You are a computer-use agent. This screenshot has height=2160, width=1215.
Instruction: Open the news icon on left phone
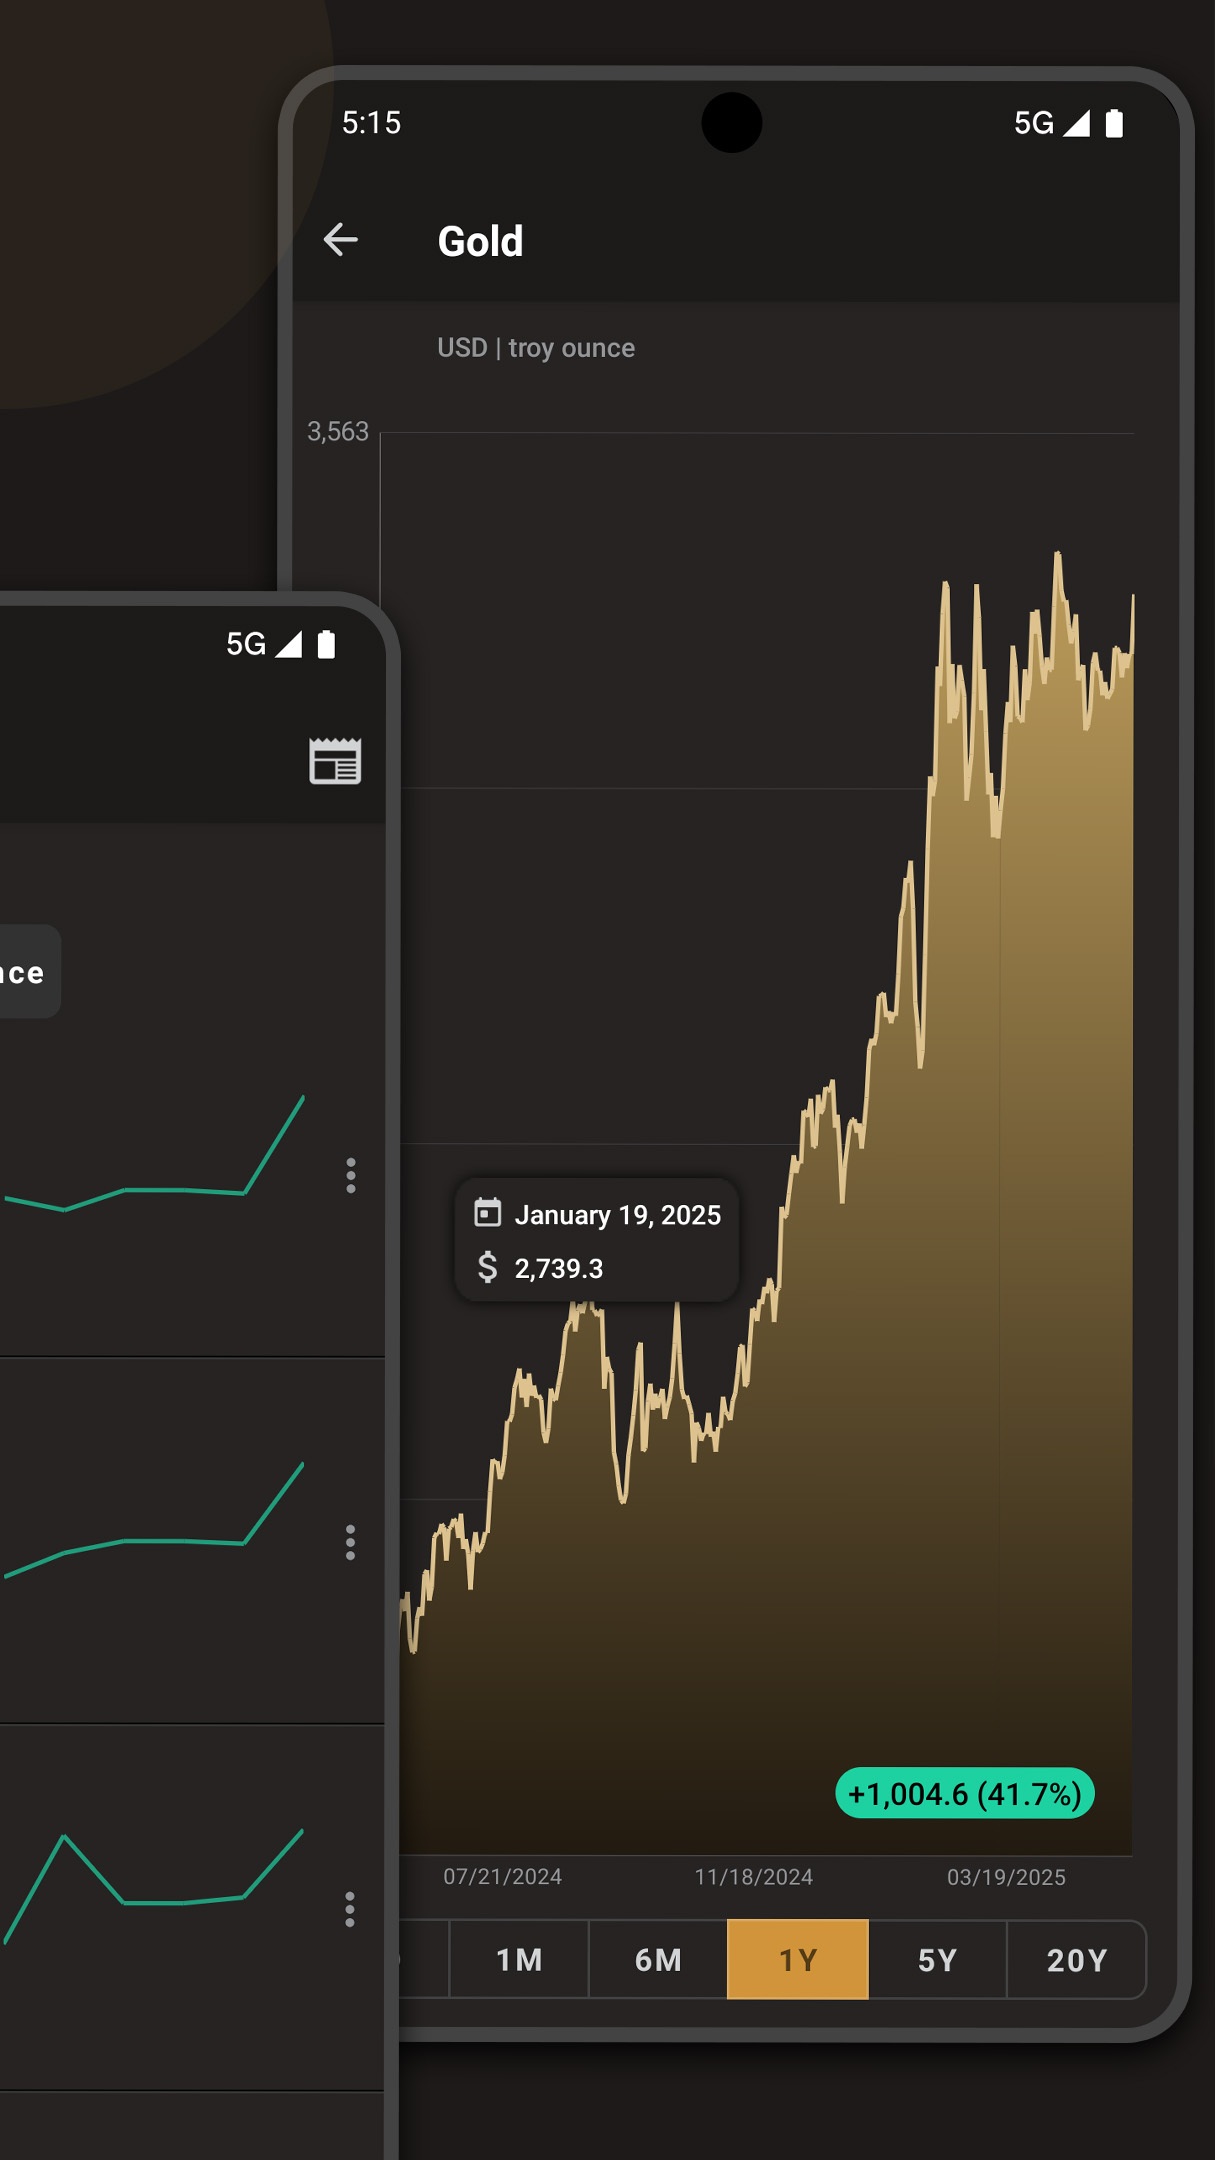click(335, 762)
